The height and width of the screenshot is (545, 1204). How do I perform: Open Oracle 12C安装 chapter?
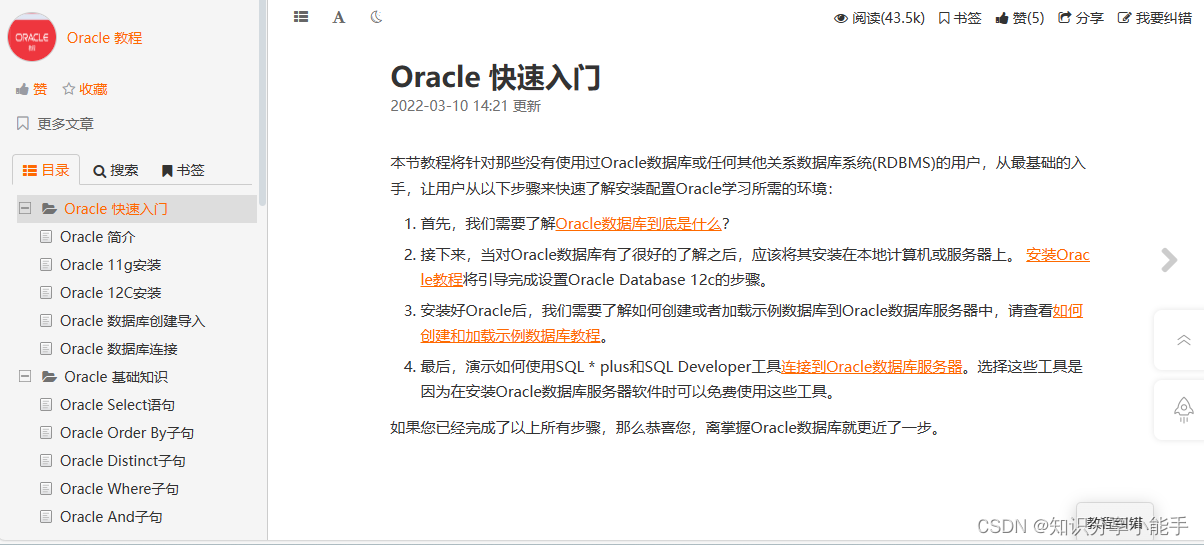coord(110,293)
